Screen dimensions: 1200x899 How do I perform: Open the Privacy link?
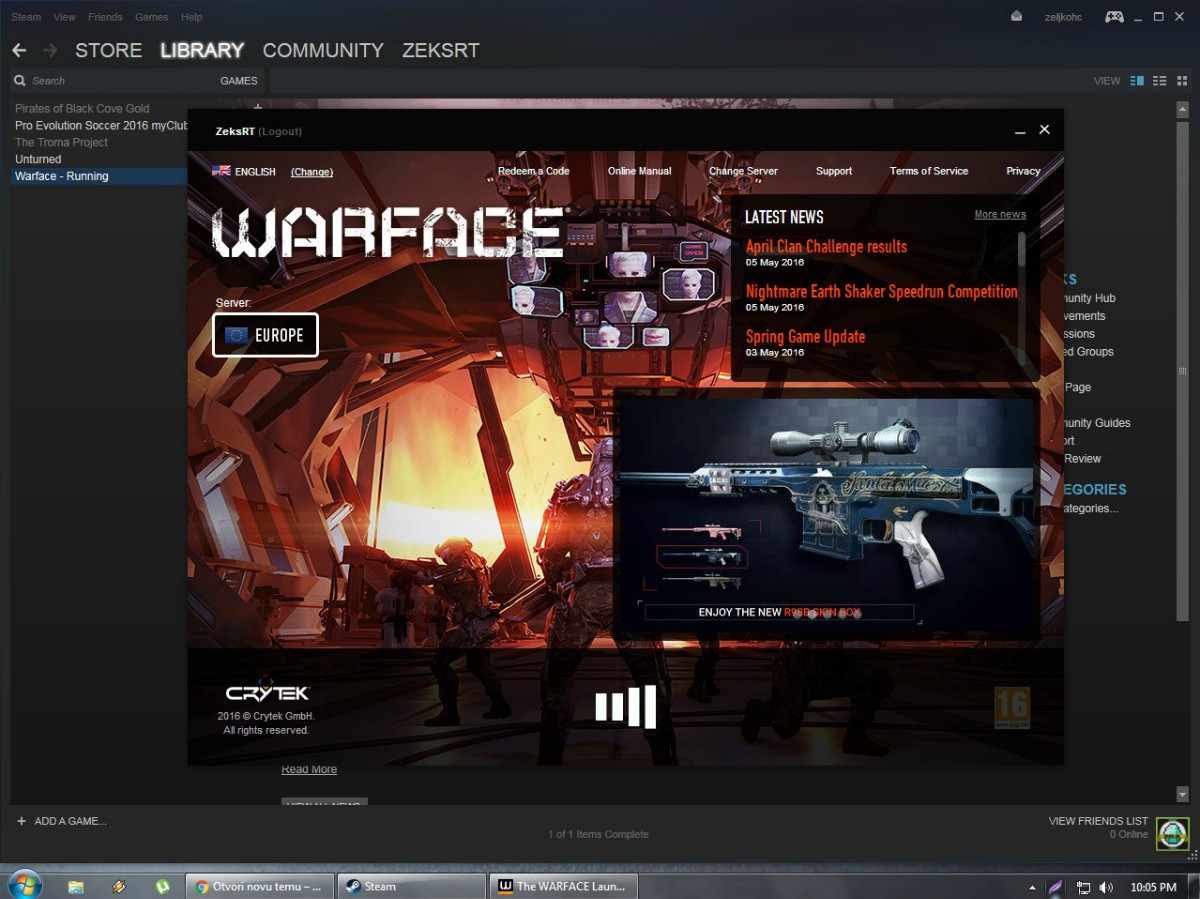tap(1023, 171)
